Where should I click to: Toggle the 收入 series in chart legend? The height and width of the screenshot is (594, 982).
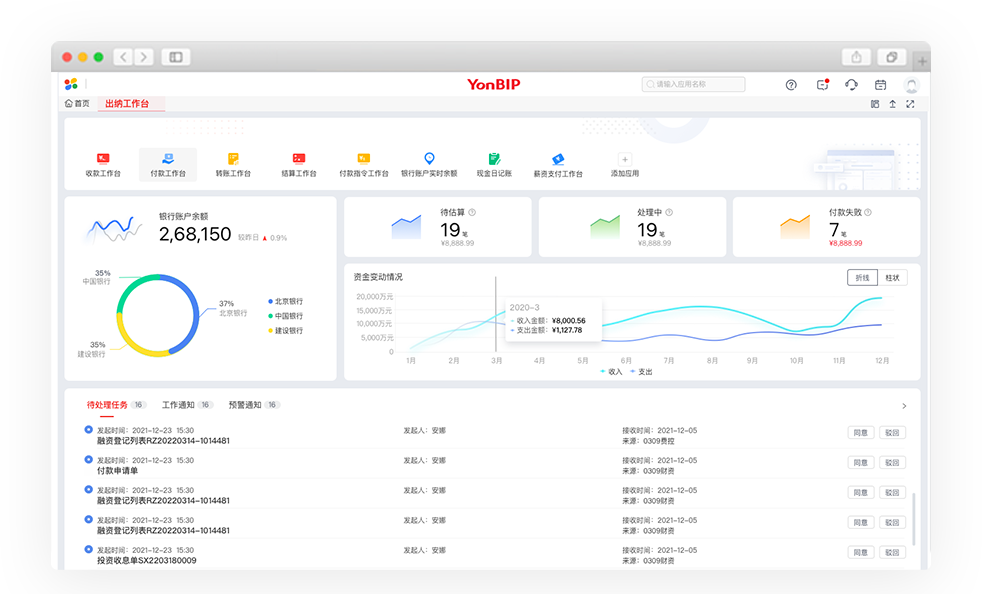609,371
